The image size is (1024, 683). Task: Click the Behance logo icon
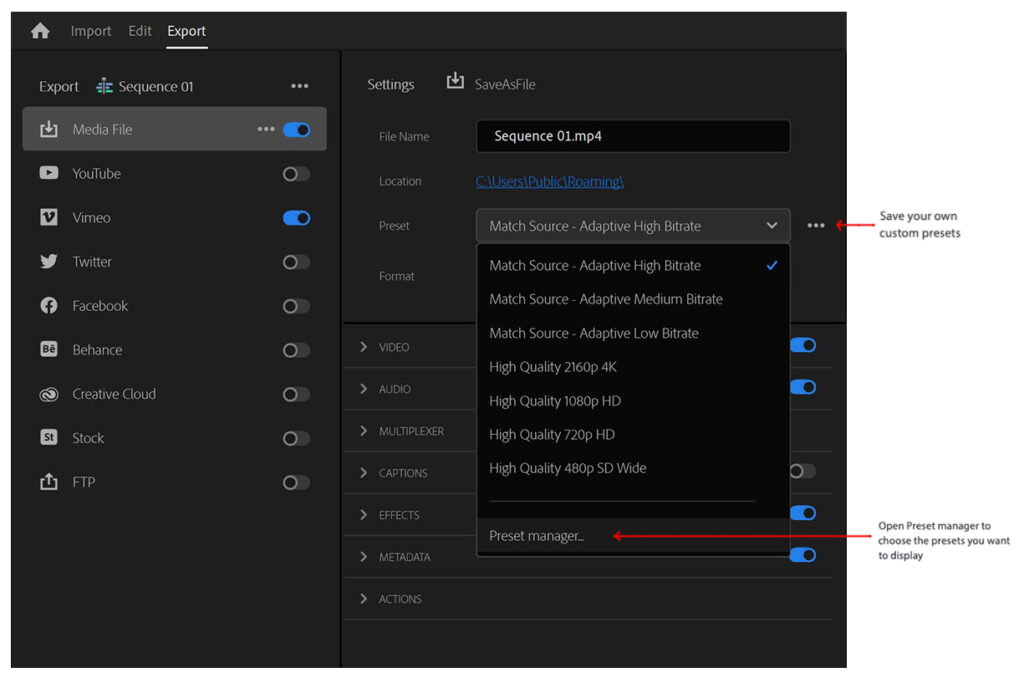49,349
